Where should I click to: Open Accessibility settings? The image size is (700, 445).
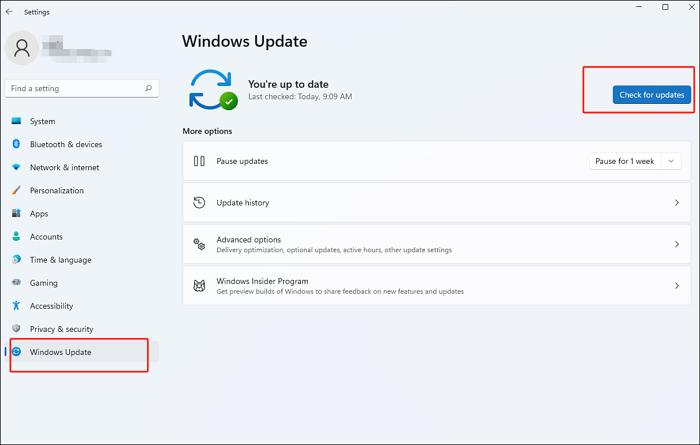[82, 306]
